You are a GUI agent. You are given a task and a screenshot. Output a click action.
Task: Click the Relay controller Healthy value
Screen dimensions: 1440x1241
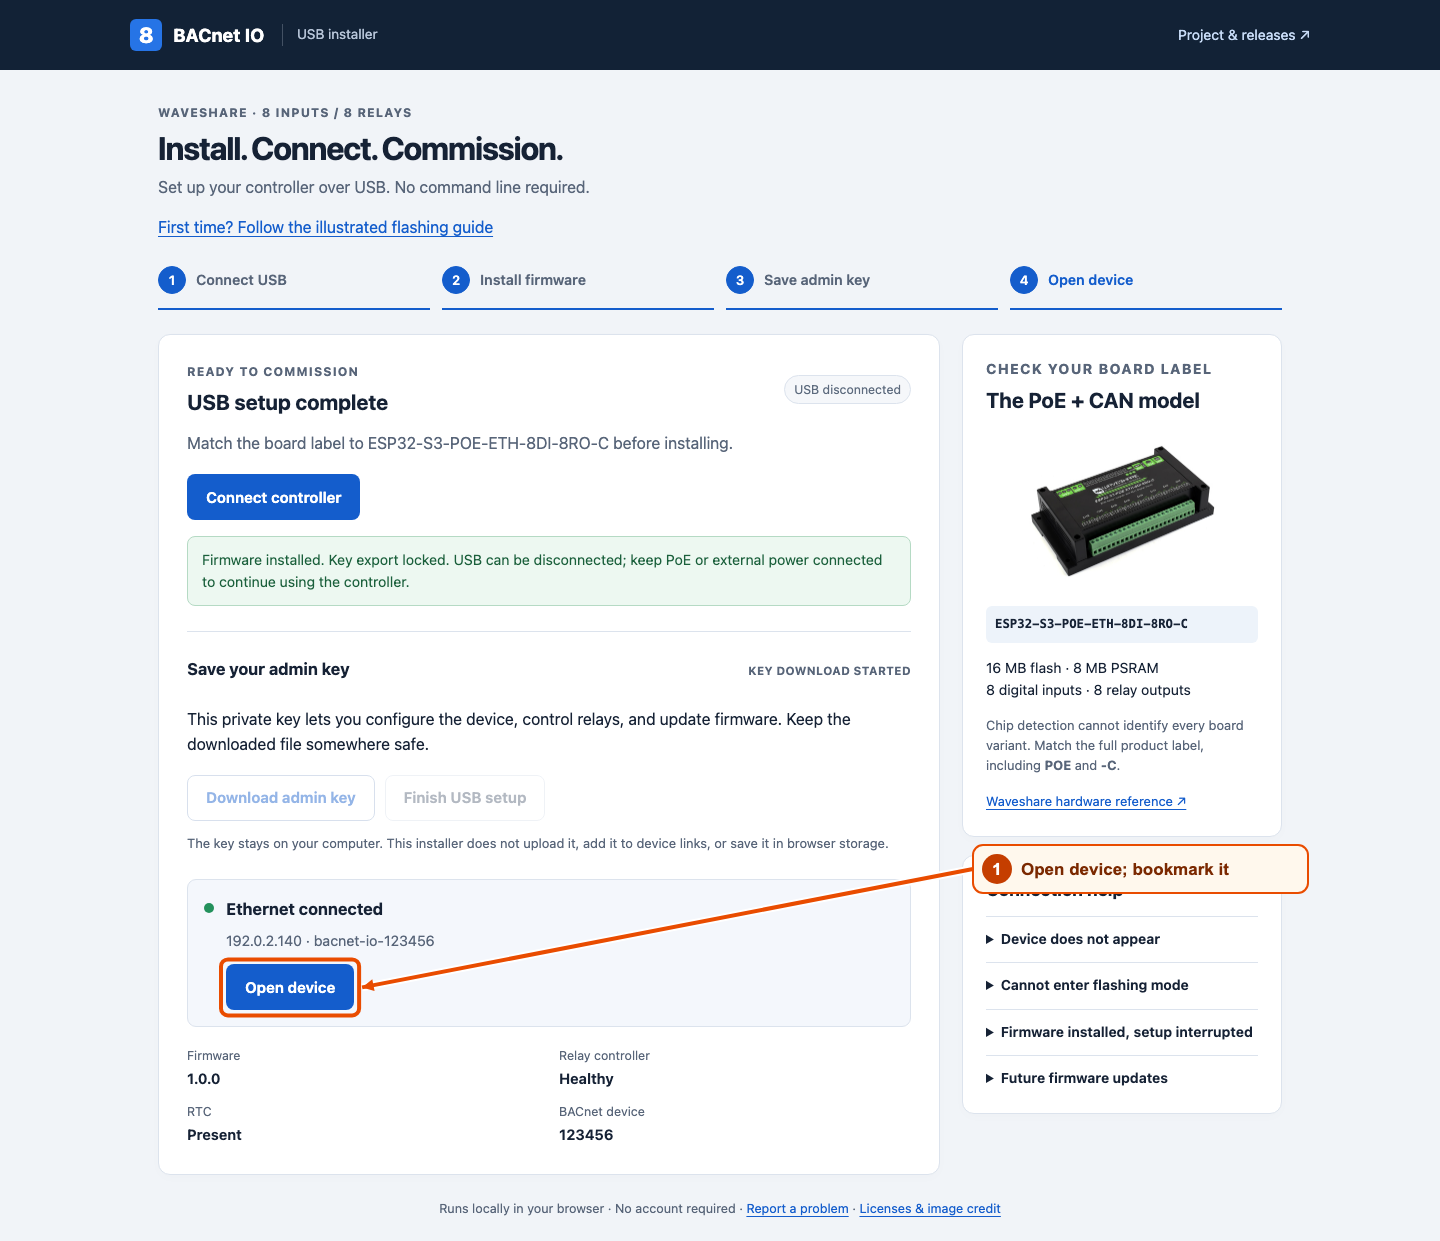pyautogui.click(x=586, y=1079)
